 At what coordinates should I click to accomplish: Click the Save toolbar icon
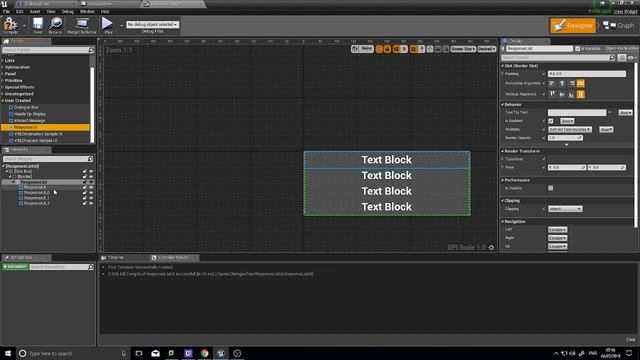point(38,25)
